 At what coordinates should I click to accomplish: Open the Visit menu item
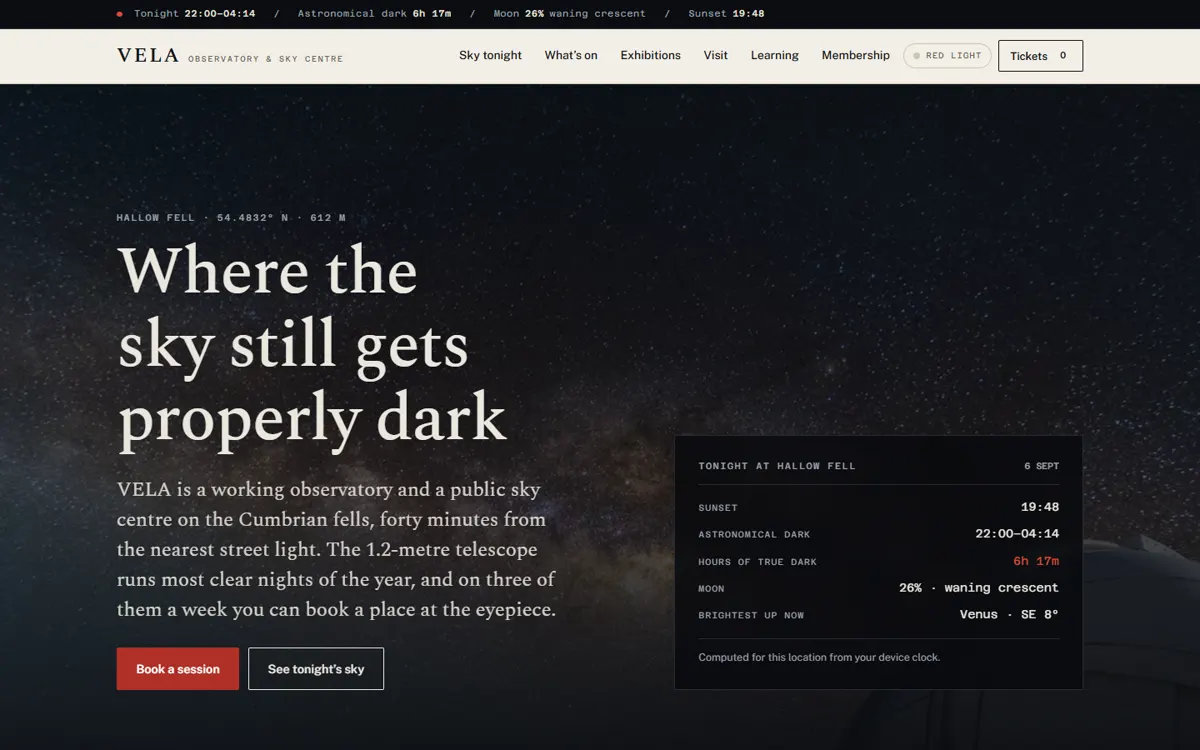point(715,56)
